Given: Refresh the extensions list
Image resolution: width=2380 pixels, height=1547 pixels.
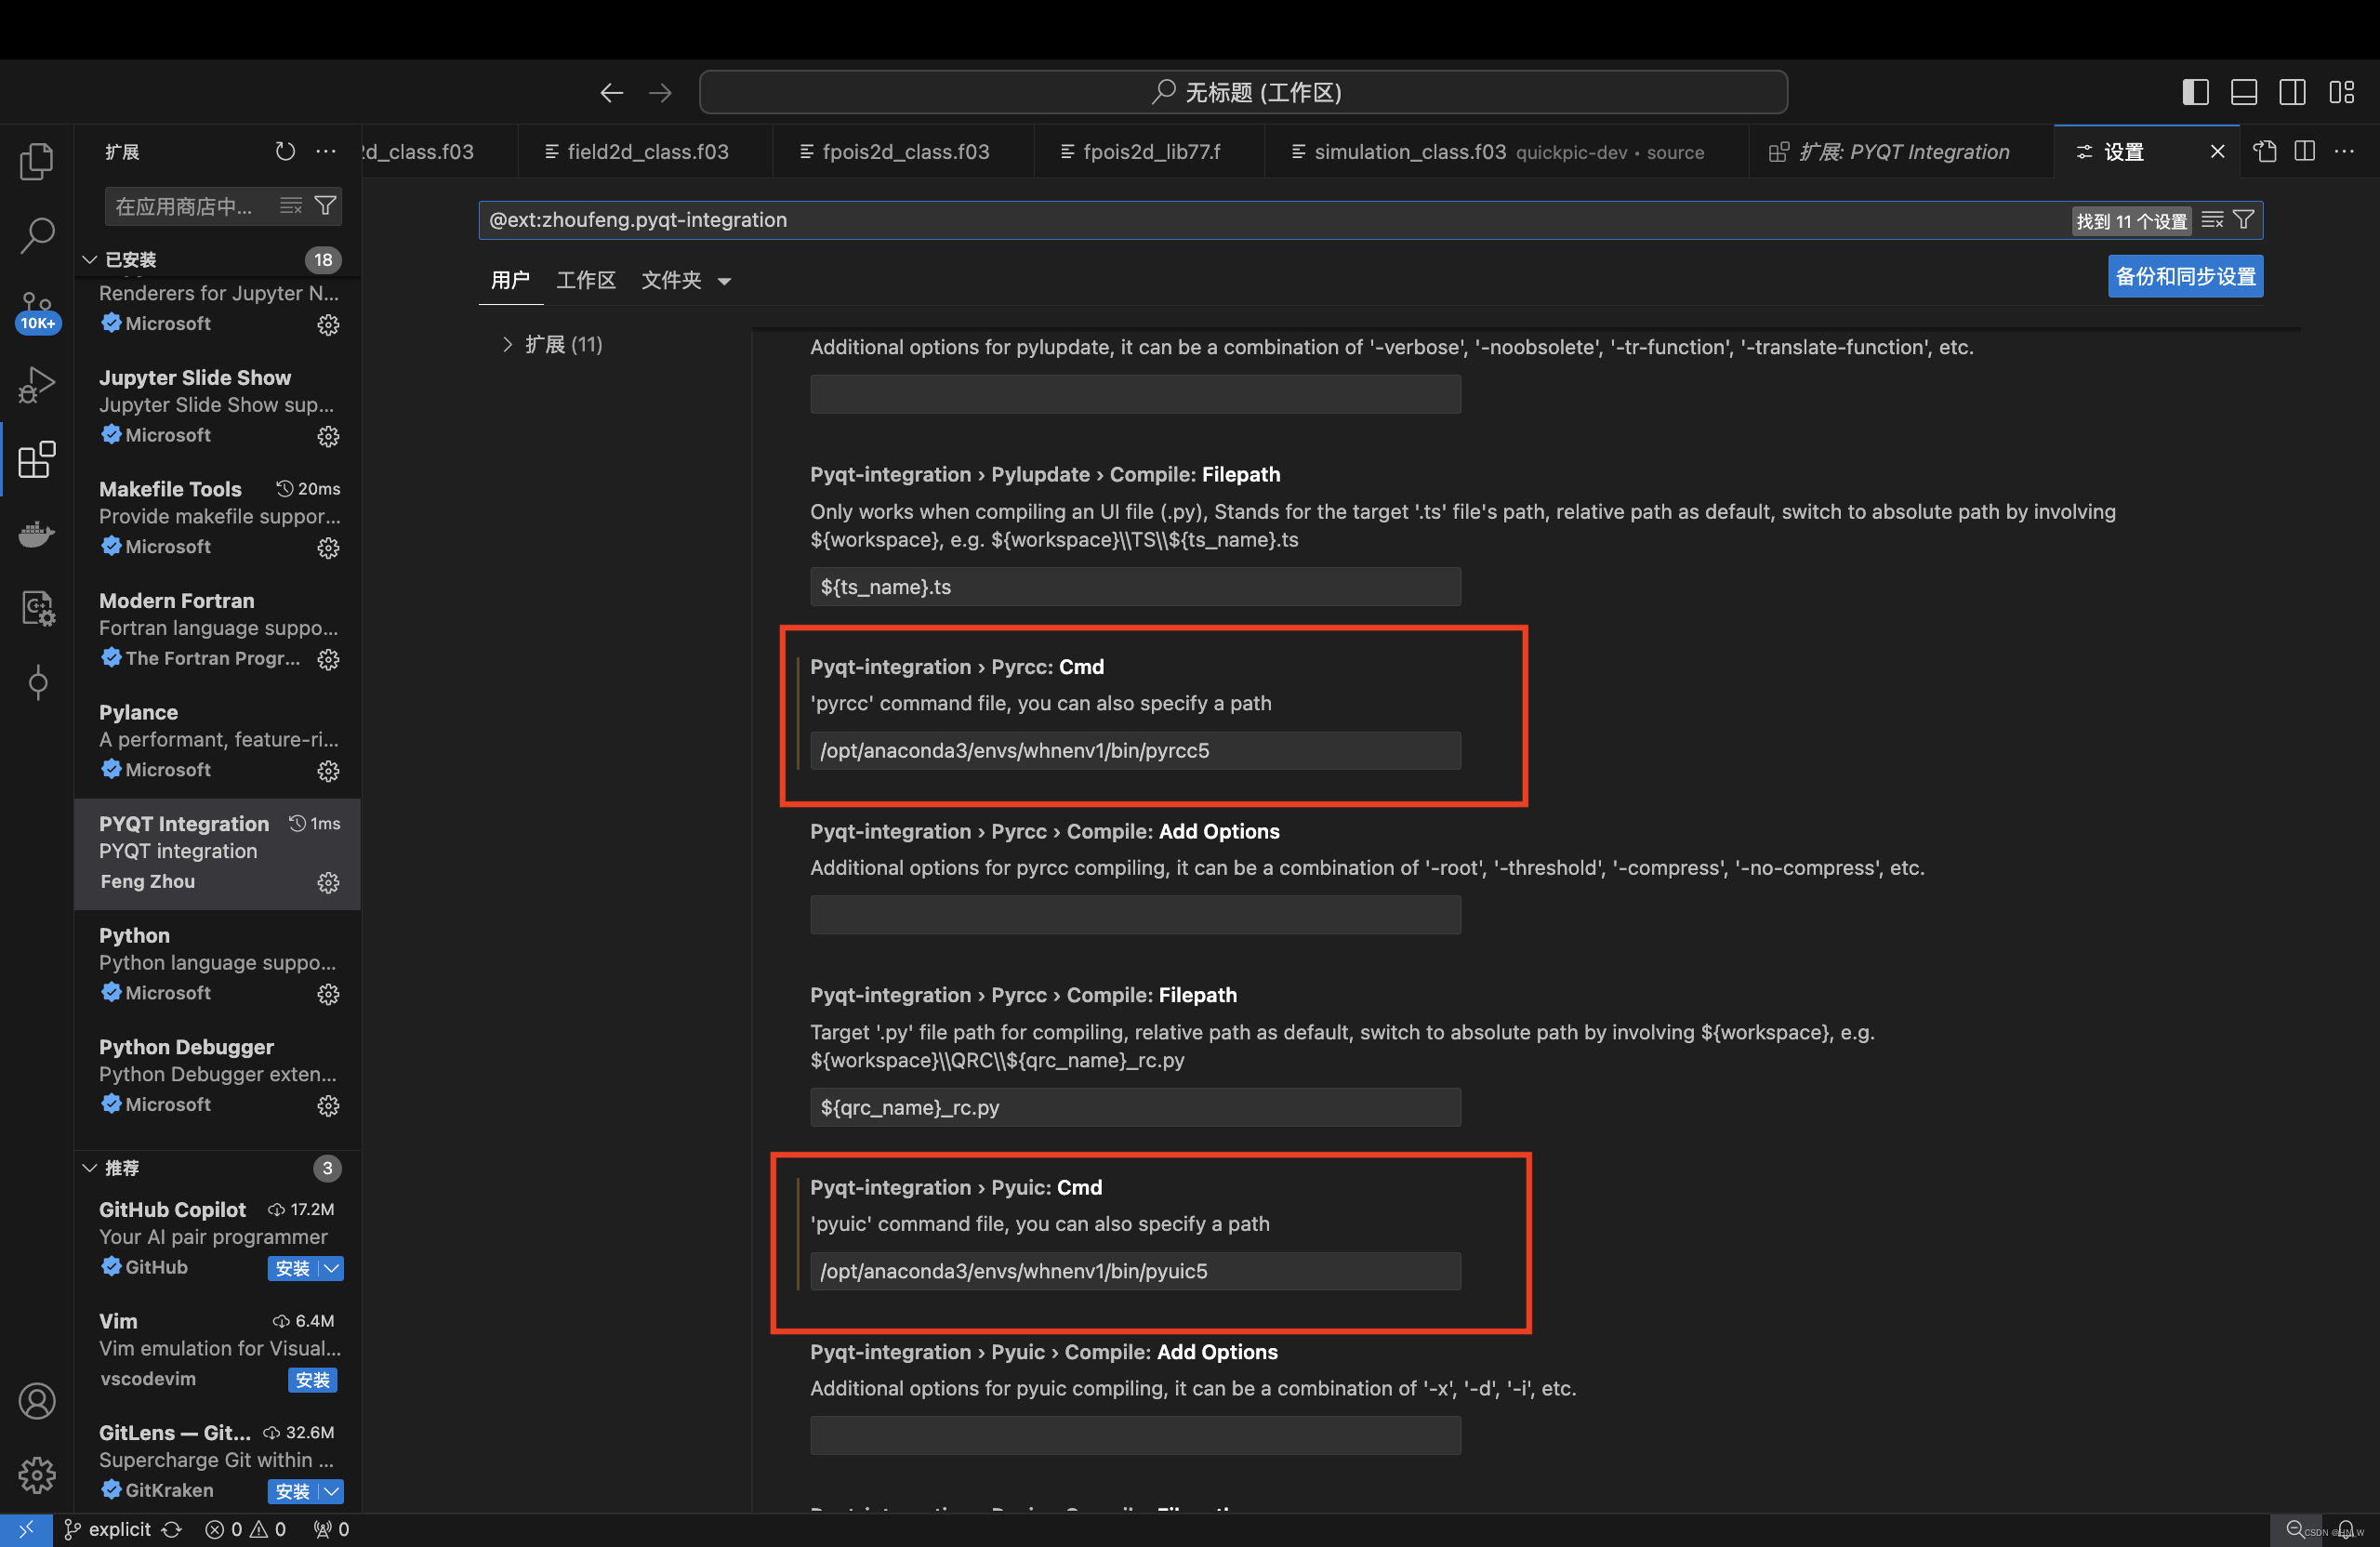Looking at the screenshot, I should (x=285, y=151).
